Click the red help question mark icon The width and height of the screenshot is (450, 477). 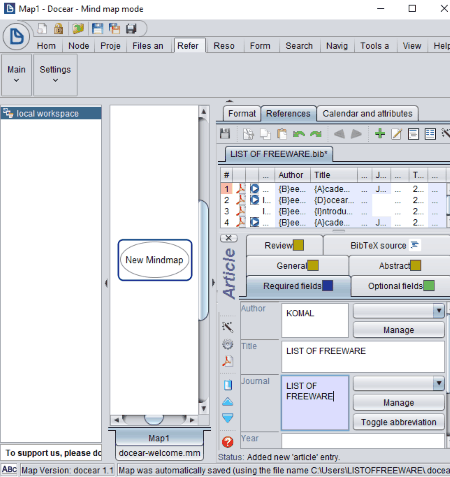click(228, 442)
